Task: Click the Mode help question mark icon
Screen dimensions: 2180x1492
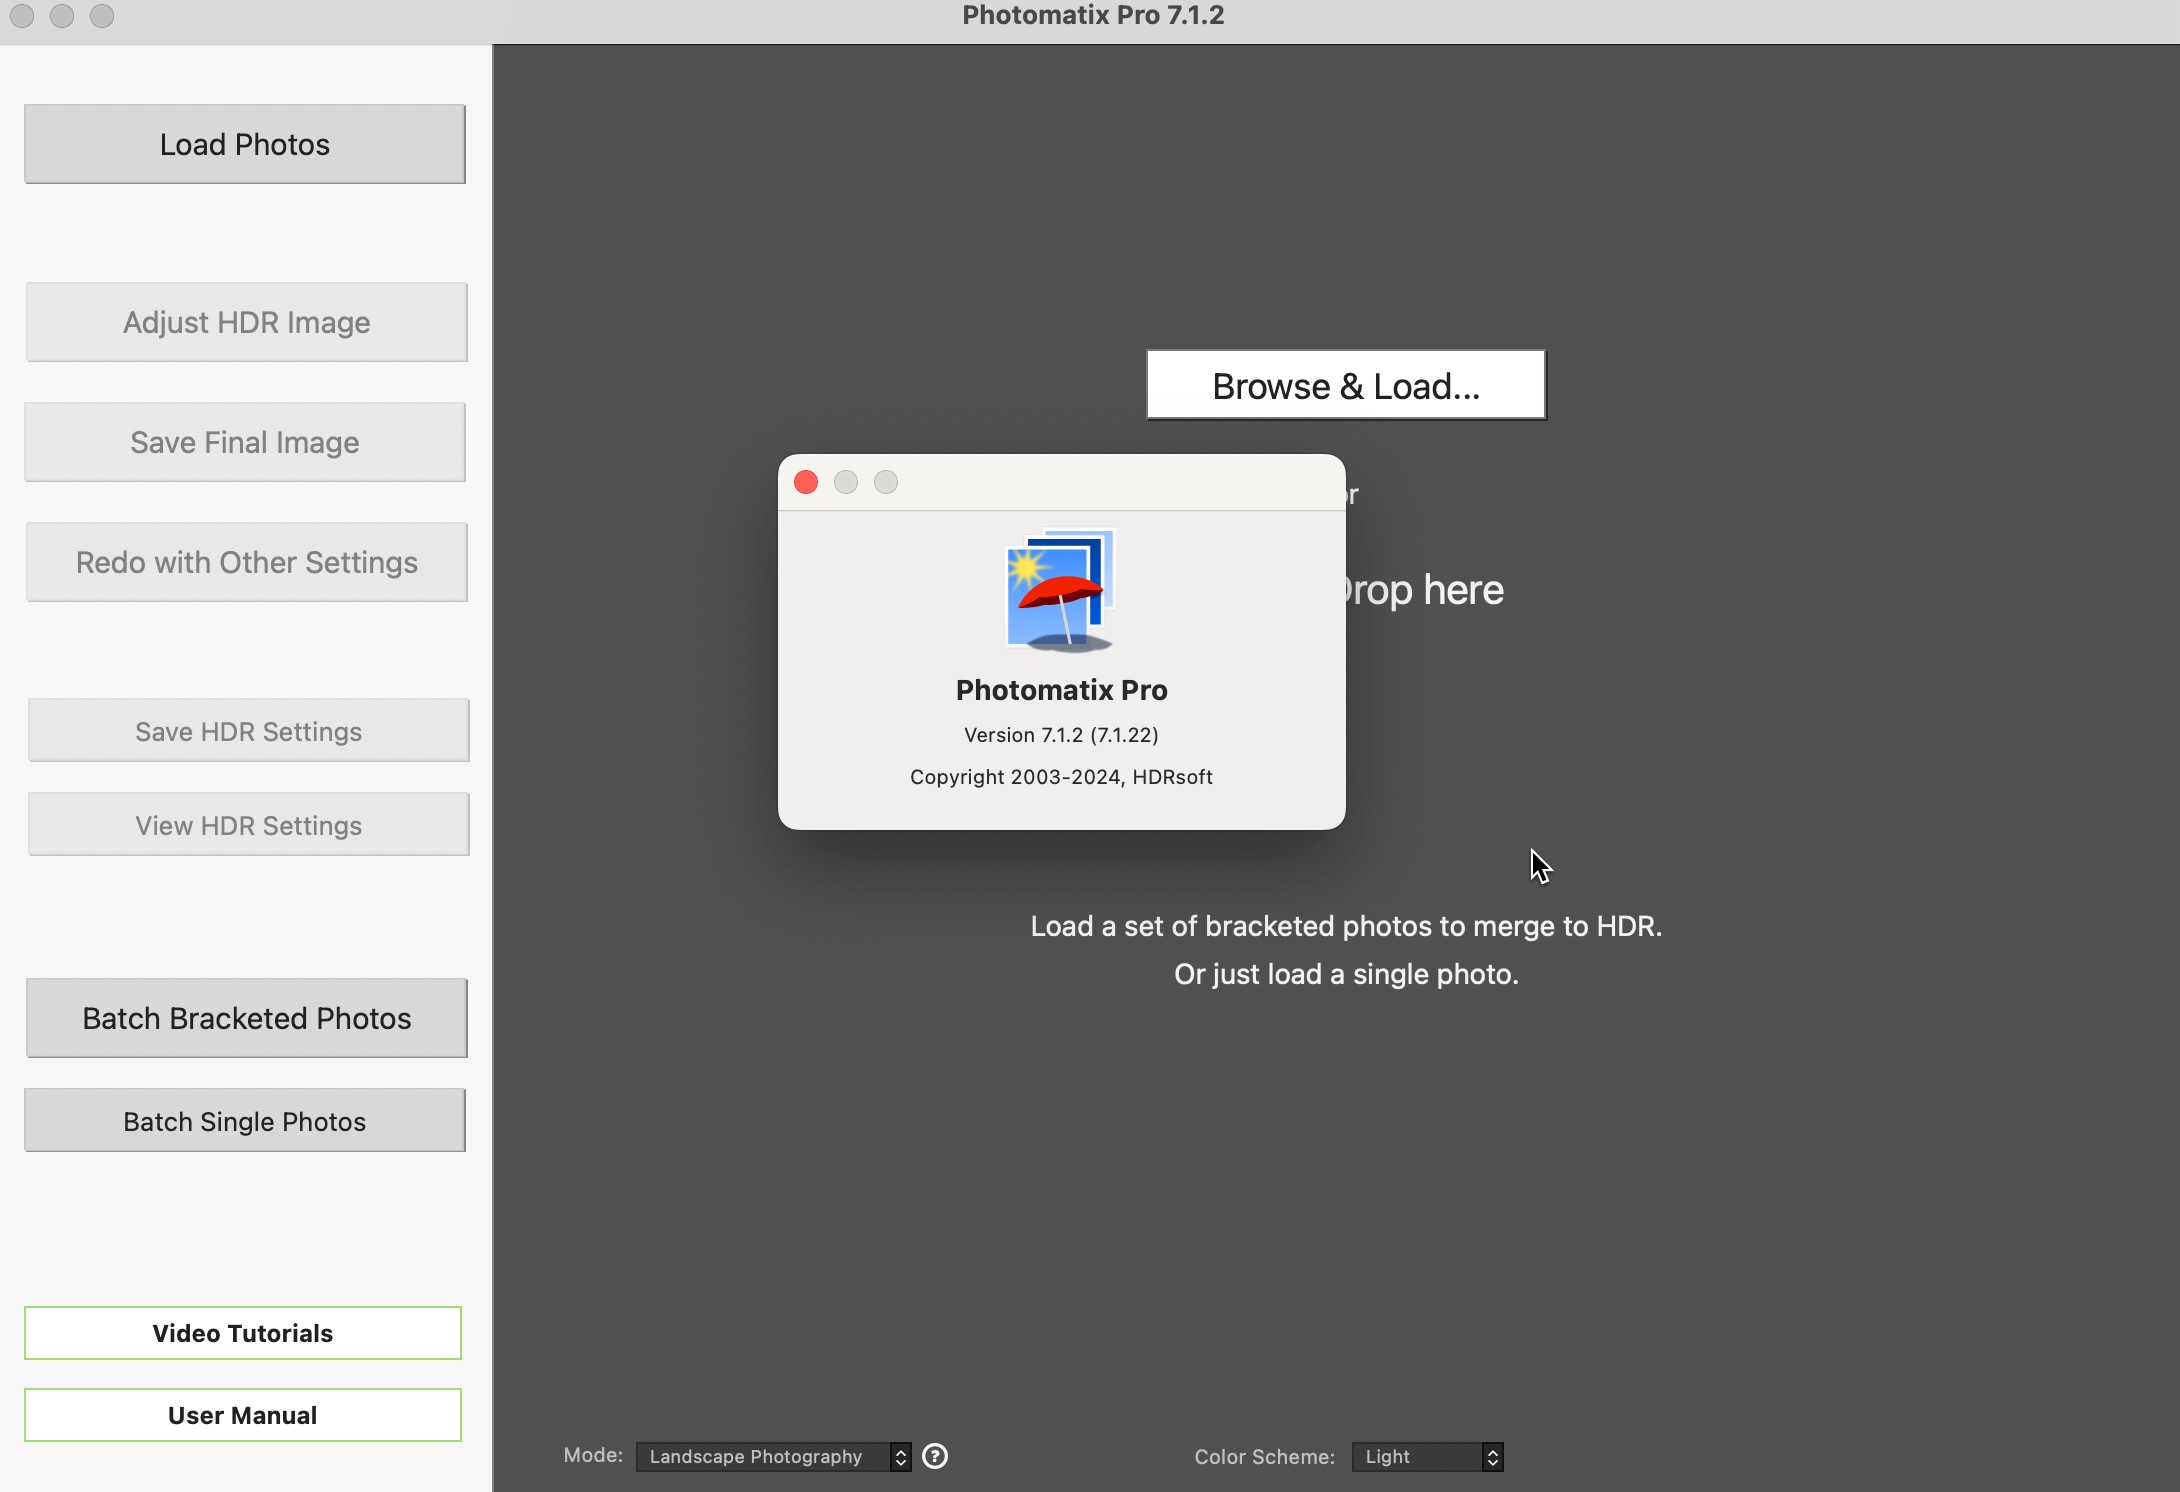Action: [x=935, y=1456]
